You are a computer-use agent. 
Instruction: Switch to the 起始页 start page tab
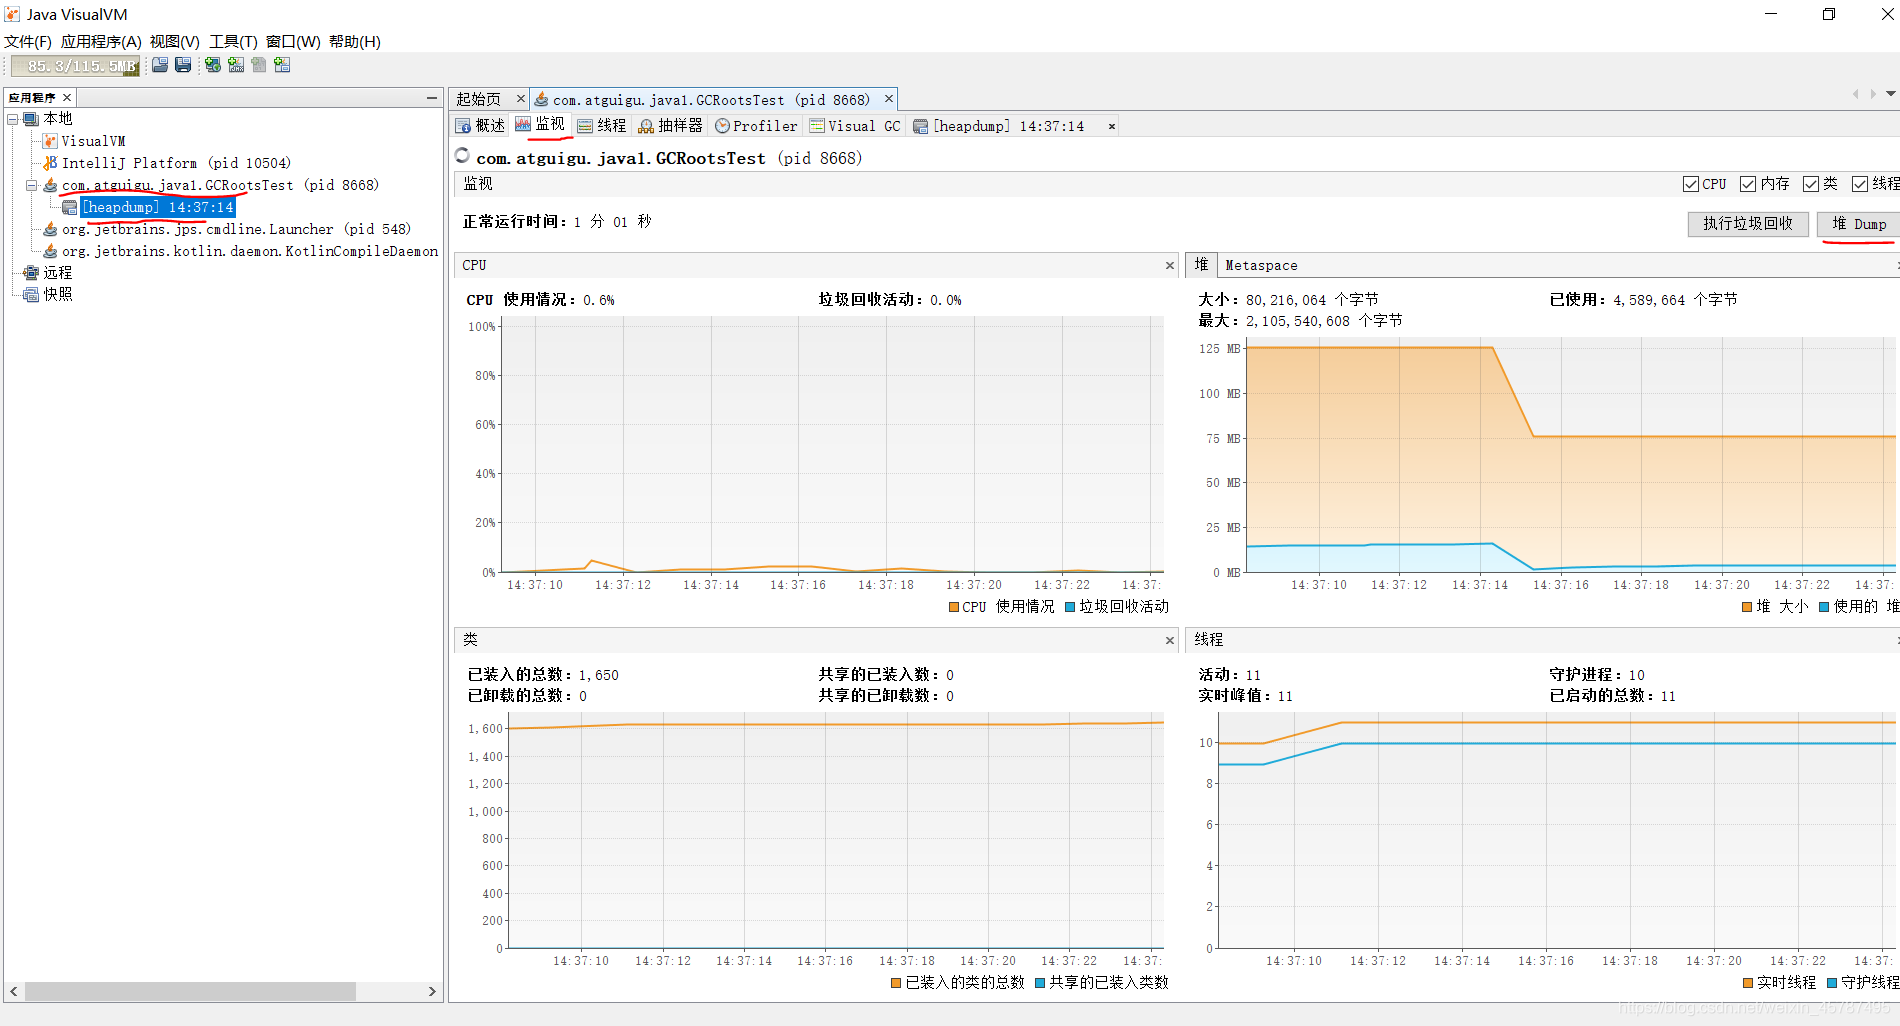479,99
